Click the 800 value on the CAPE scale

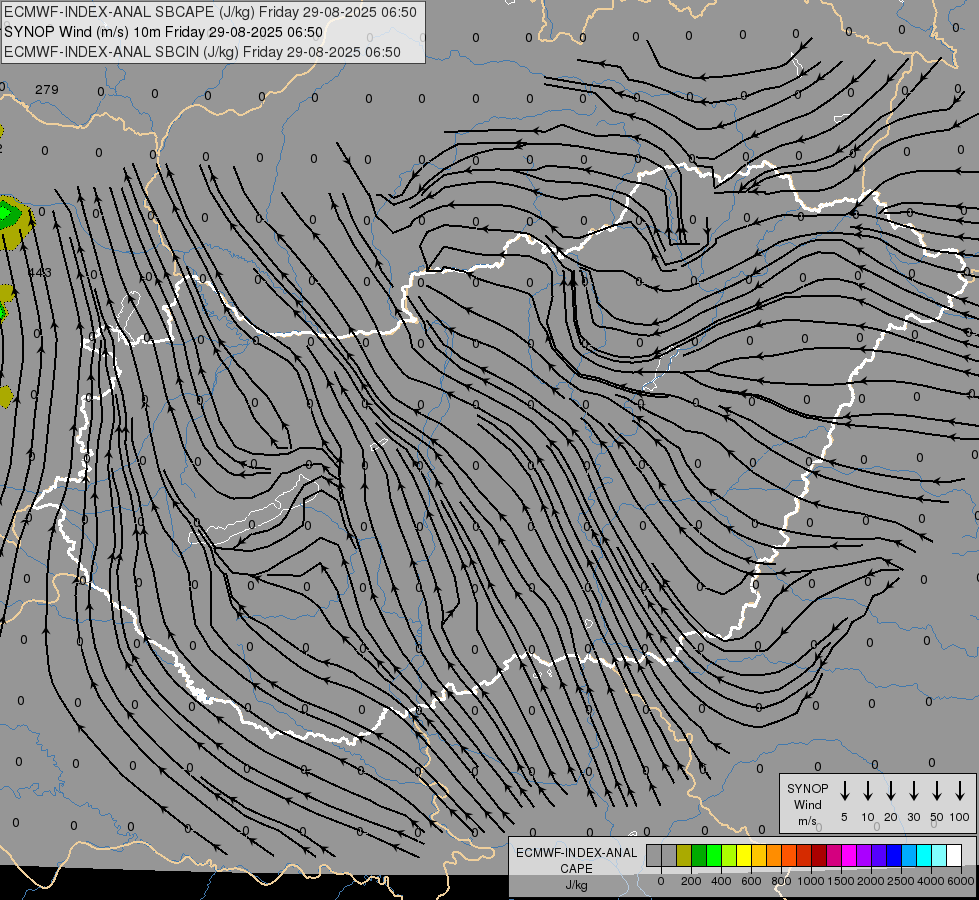(781, 881)
